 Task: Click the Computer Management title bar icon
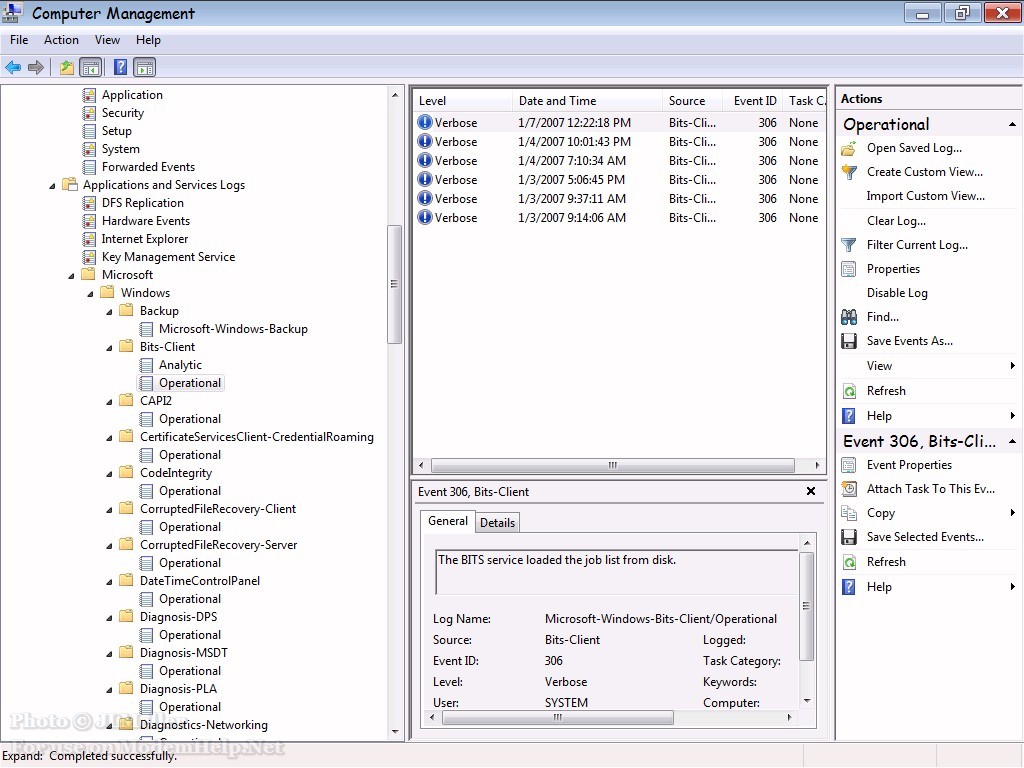12,13
